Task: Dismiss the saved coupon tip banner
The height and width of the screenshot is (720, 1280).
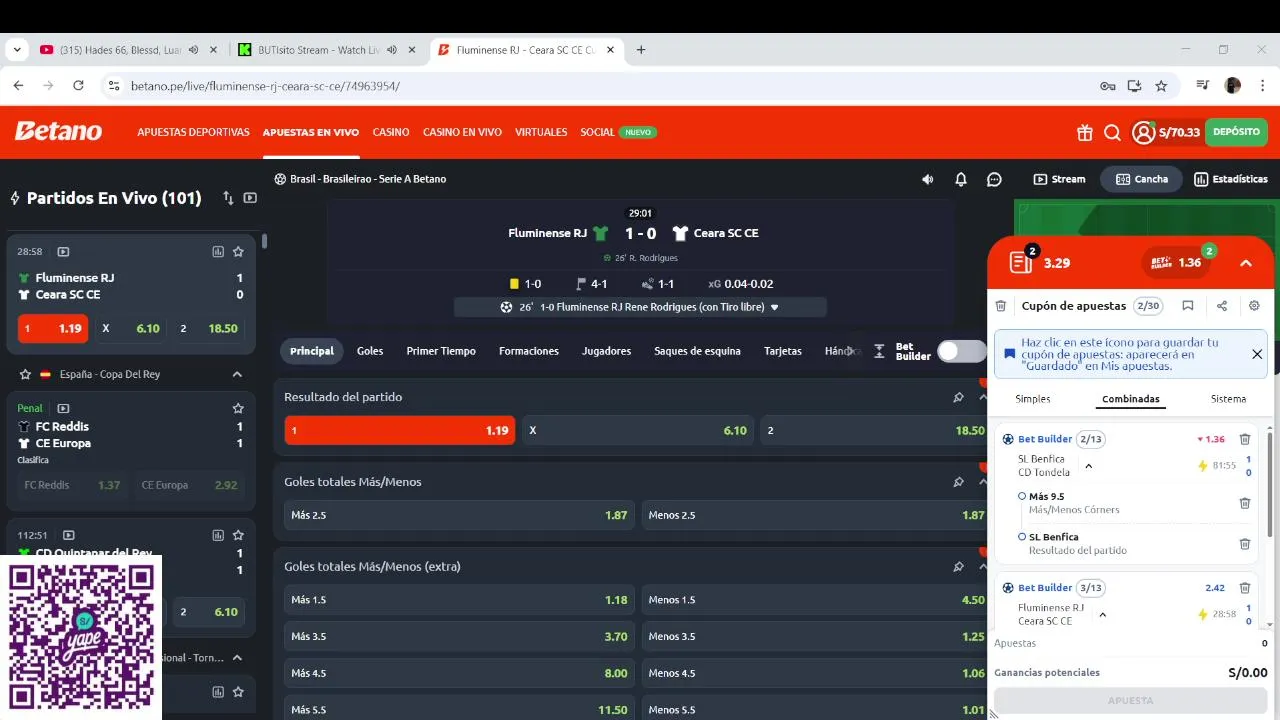Action: [1257, 354]
